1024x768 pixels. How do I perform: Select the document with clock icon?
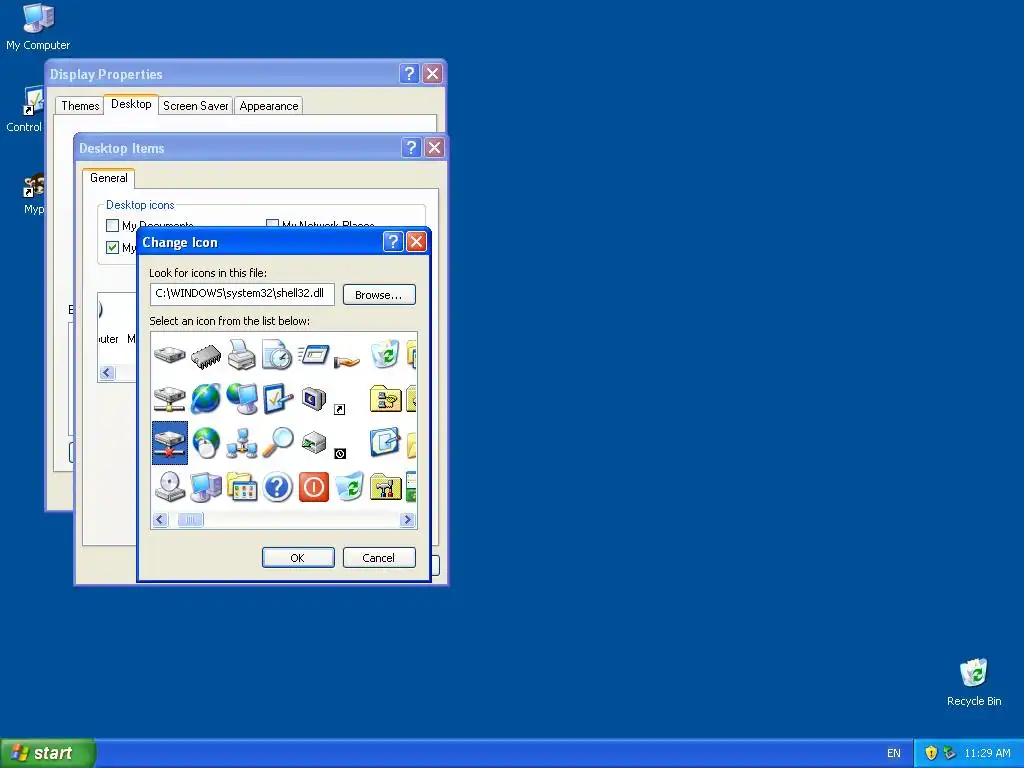278,355
